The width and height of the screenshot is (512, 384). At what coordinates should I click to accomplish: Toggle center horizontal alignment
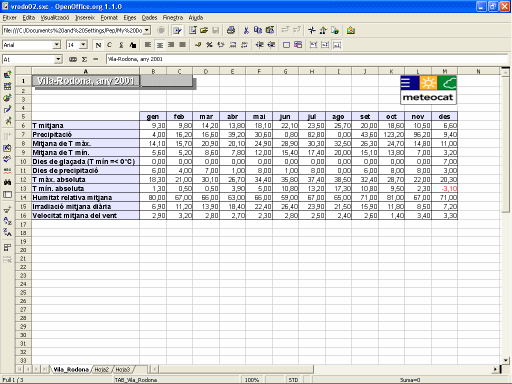pos(160,45)
